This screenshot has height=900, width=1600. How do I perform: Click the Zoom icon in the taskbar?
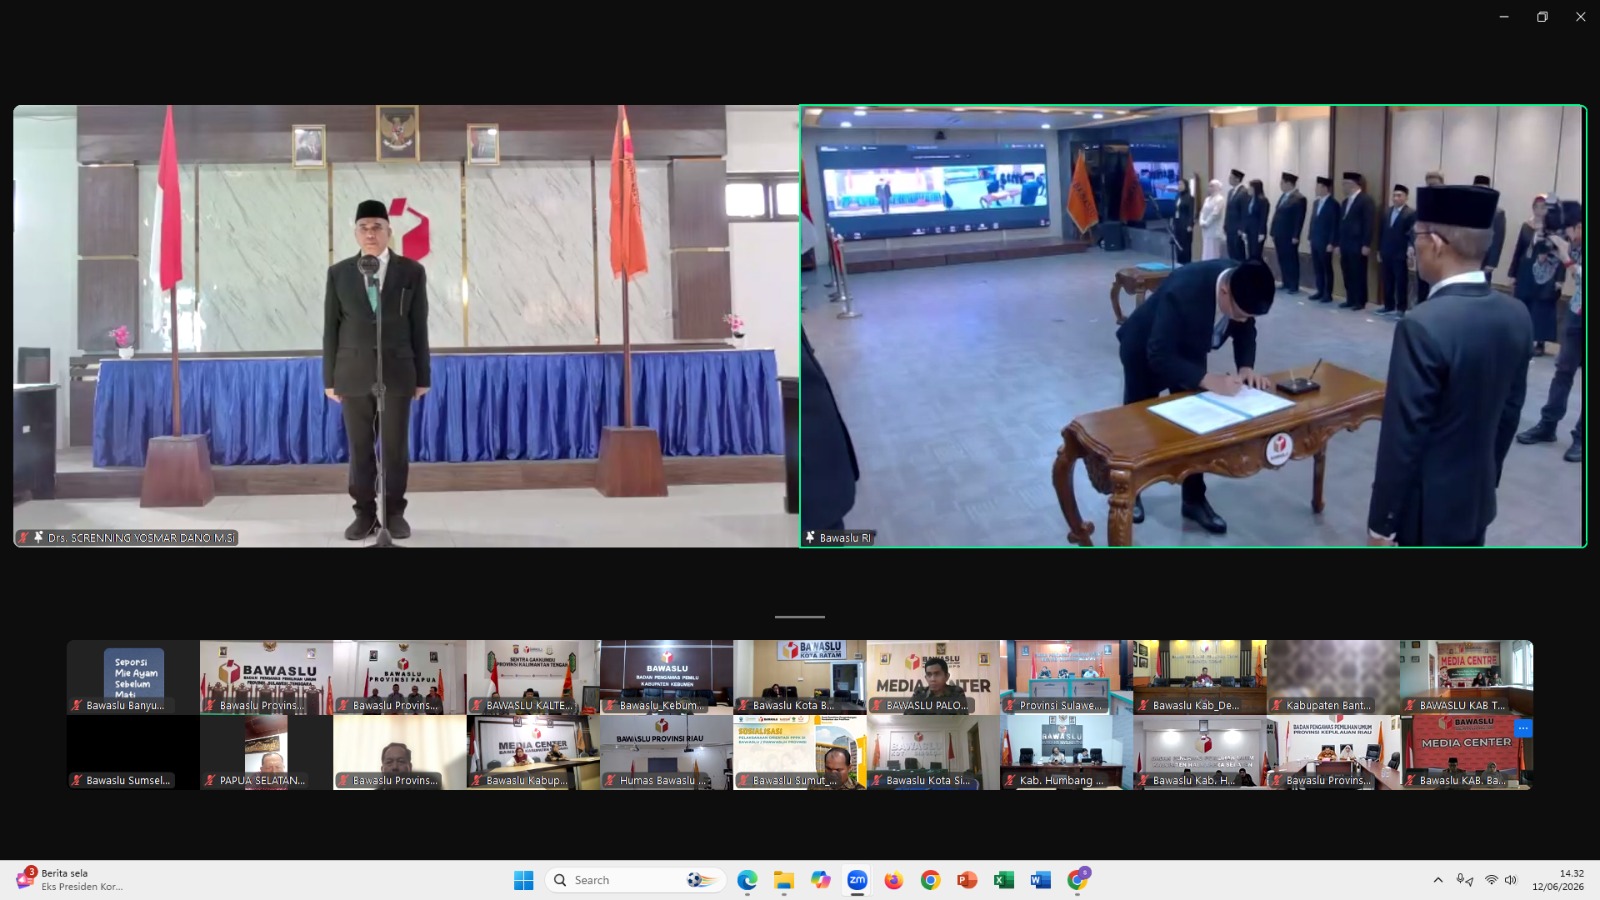[x=857, y=880]
